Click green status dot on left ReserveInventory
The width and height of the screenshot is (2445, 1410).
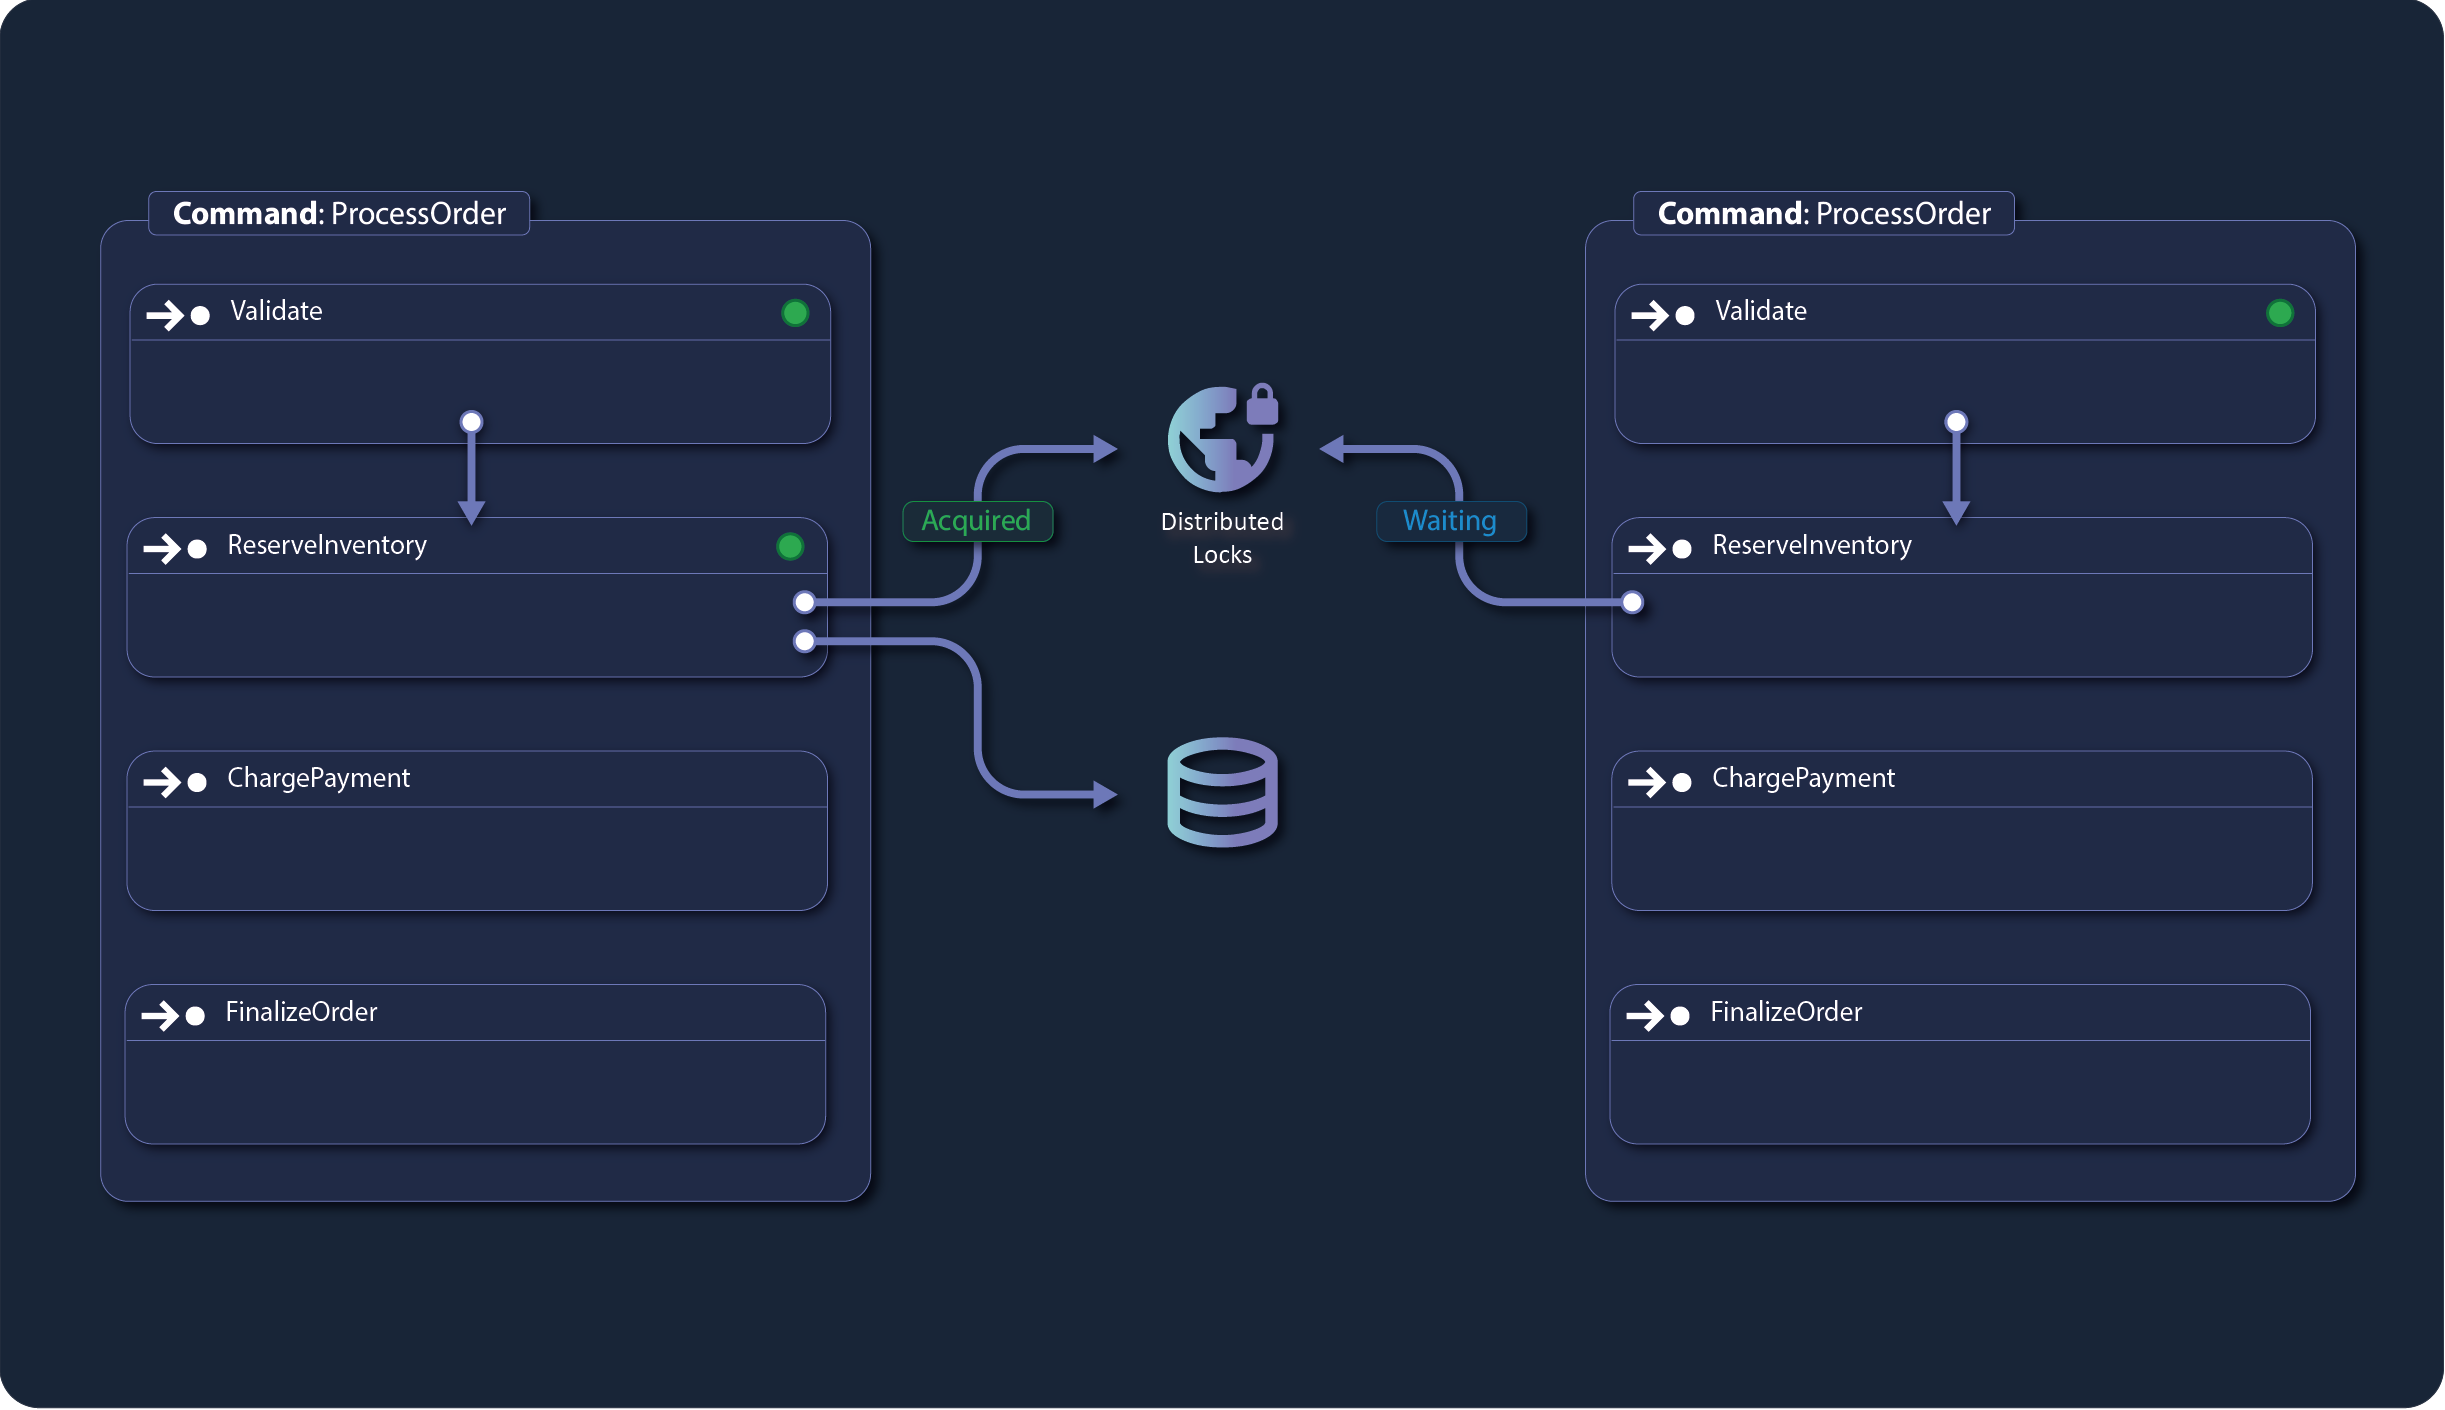coord(790,546)
